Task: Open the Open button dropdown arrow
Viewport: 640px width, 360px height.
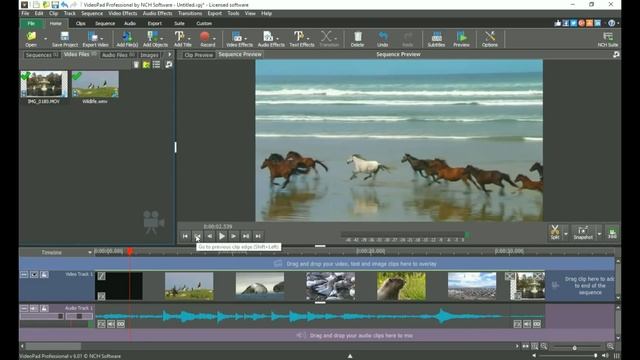Action: click(45, 39)
